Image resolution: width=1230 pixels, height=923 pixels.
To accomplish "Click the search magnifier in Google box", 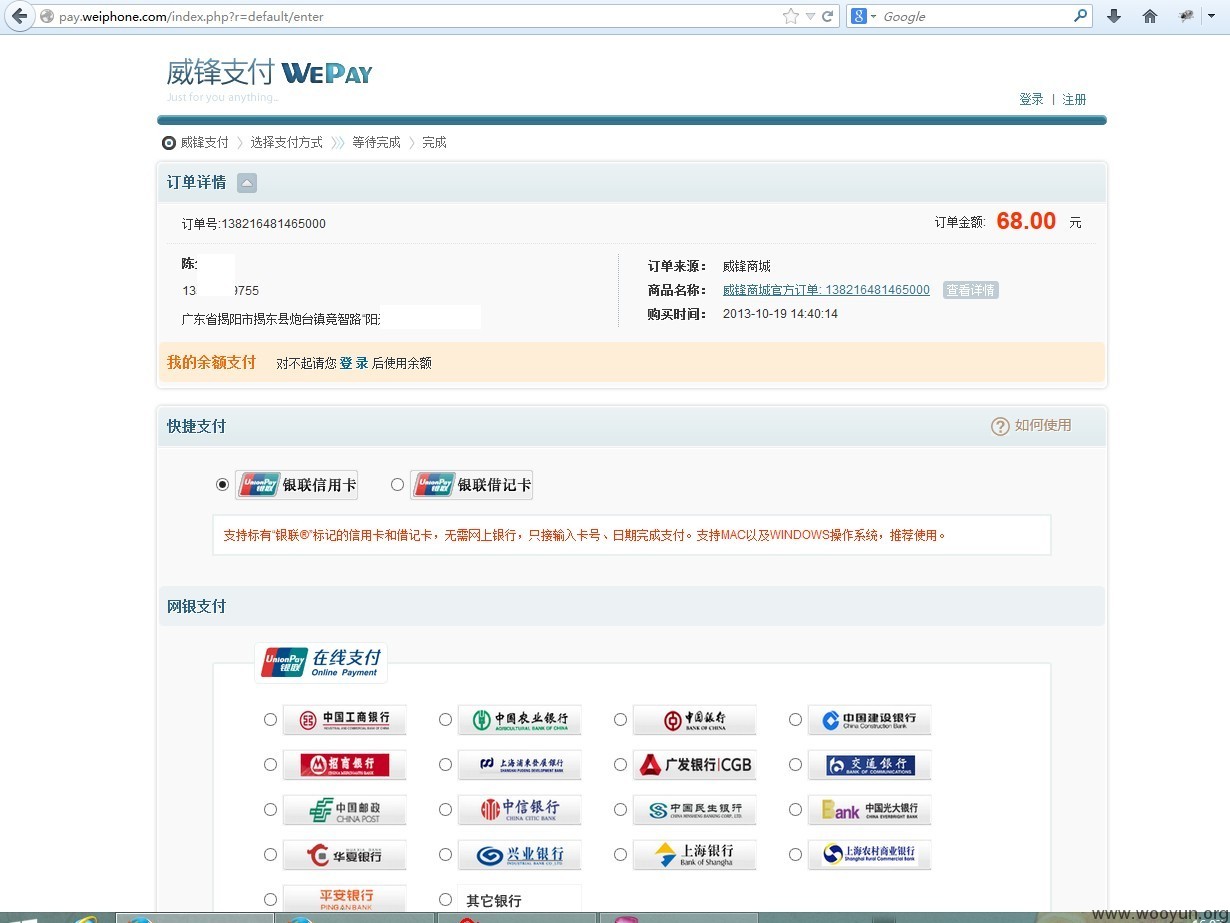I will tap(1080, 16).
